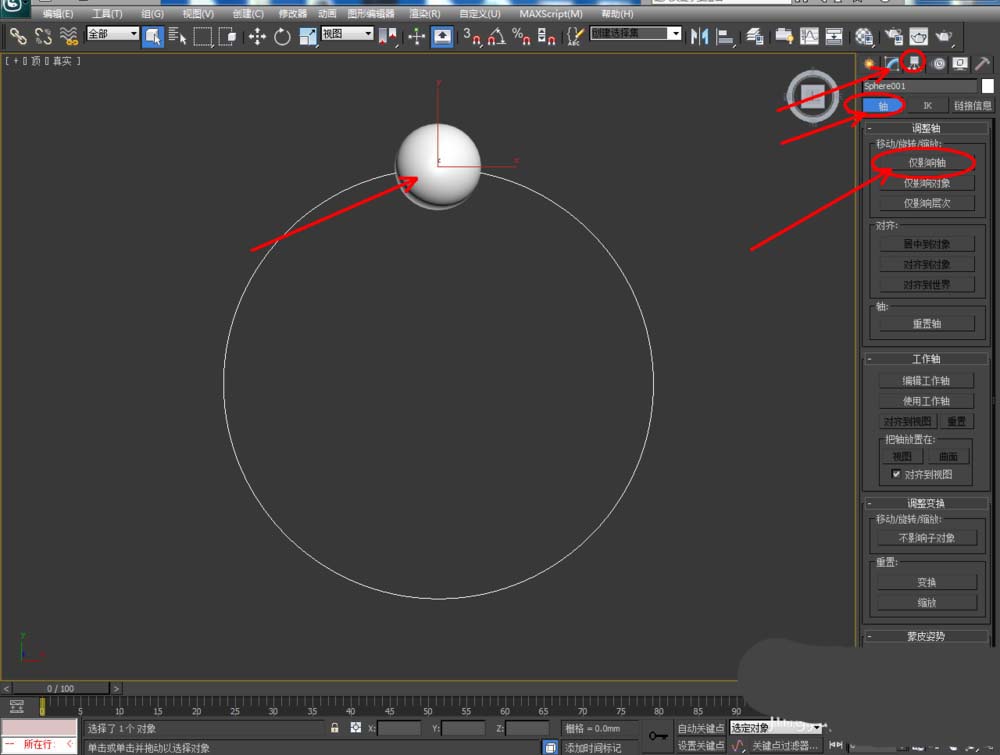Toggle the 对齐到视图 checkbox
Image resolution: width=1000 pixels, height=755 pixels.
pos(897,475)
